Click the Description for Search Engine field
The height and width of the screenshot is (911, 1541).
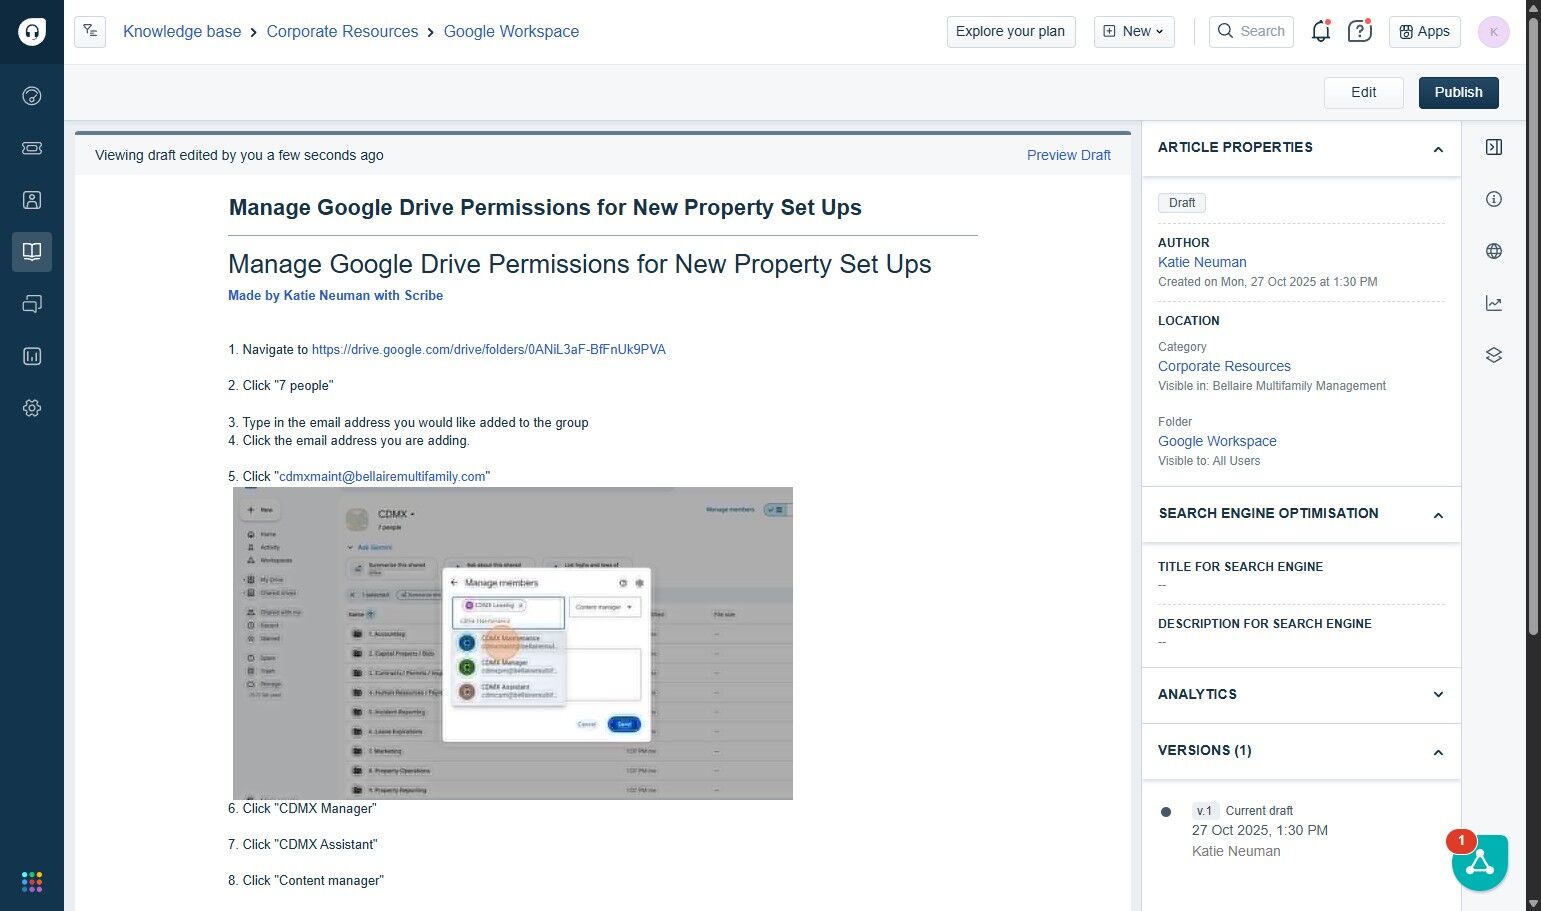1301,633
